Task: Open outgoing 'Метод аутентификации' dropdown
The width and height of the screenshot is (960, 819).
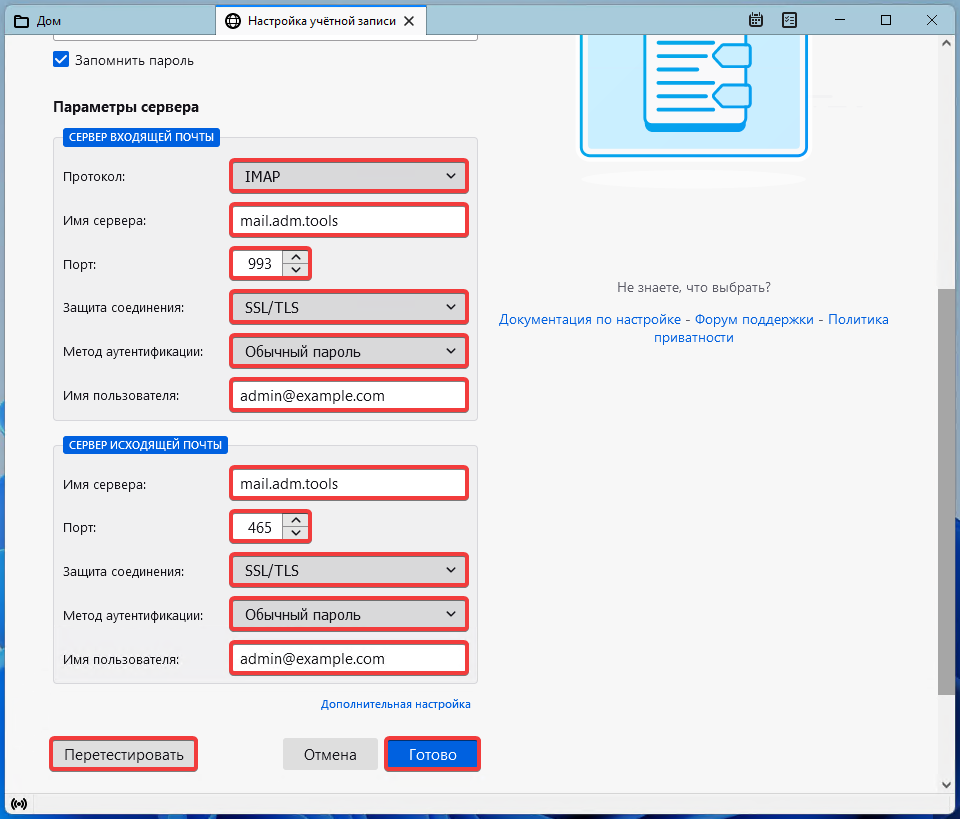Action: tap(348, 615)
